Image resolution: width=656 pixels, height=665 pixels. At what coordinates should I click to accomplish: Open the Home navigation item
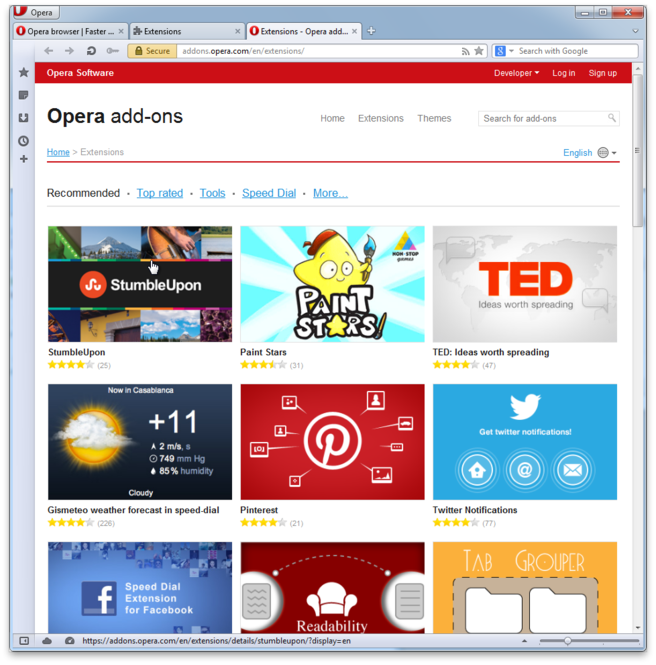(332, 118)
